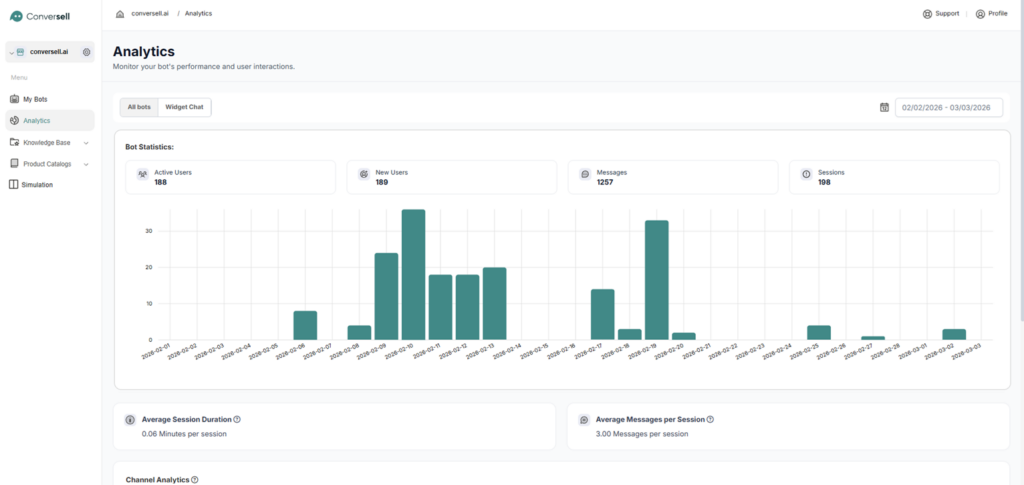Click the Conversell logo icon
The image size is (1024, 485).
click(x=15, y=16)
